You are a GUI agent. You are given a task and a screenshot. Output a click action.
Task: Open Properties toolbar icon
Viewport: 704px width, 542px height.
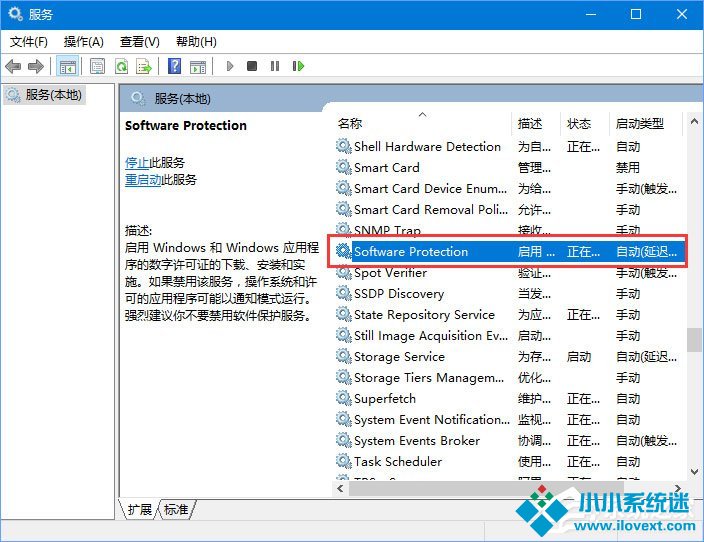[x=97, y=66]
